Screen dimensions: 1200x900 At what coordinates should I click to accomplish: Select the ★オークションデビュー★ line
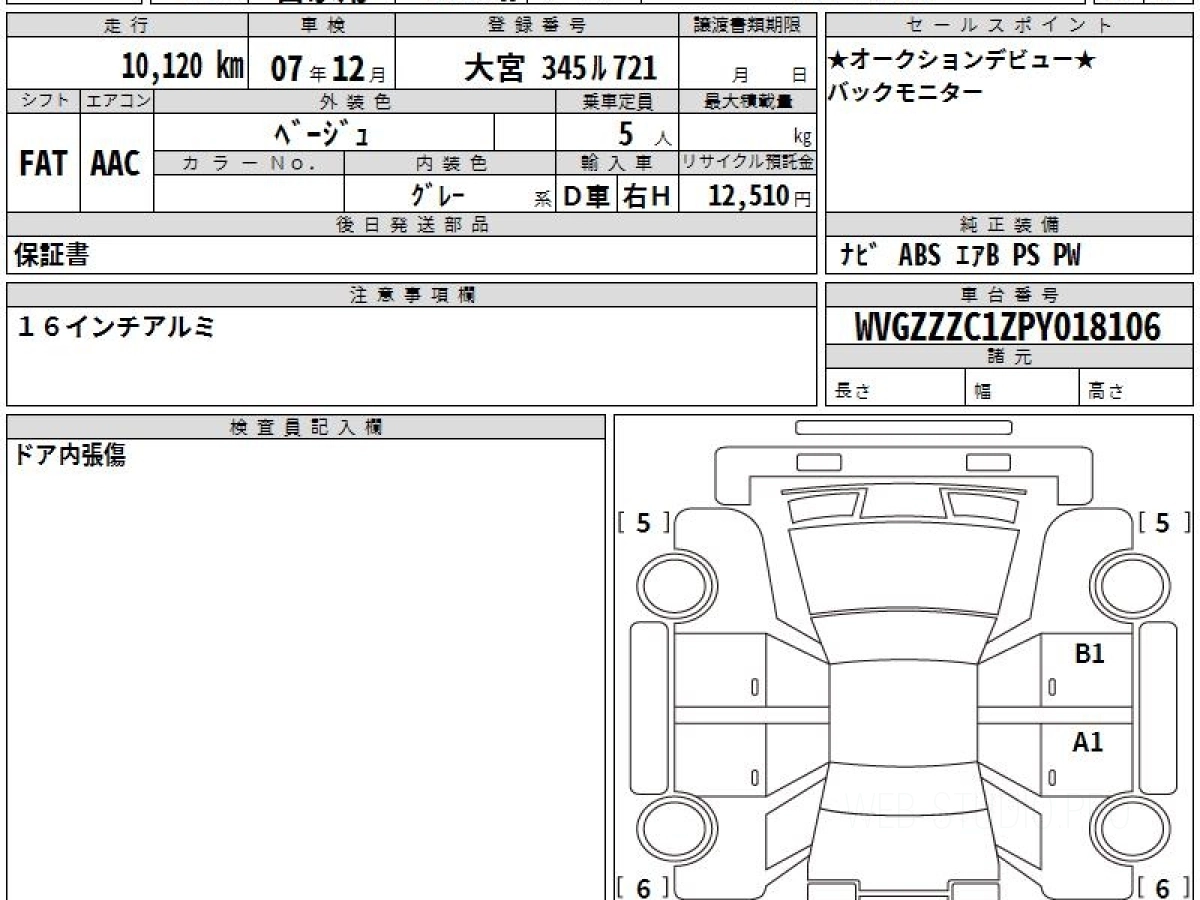click(962, 60)
